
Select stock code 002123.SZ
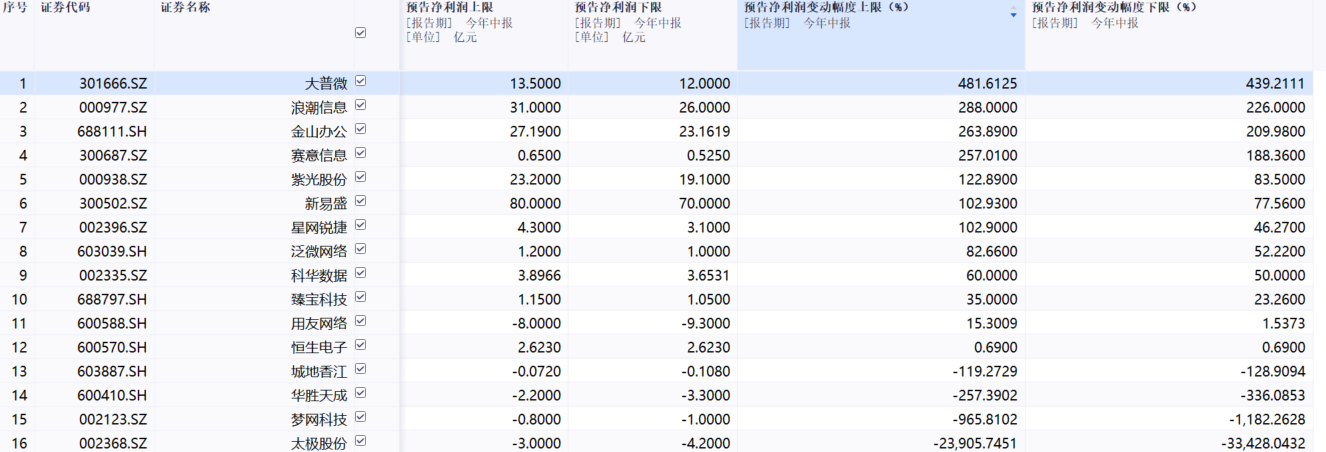click(112, 419)
